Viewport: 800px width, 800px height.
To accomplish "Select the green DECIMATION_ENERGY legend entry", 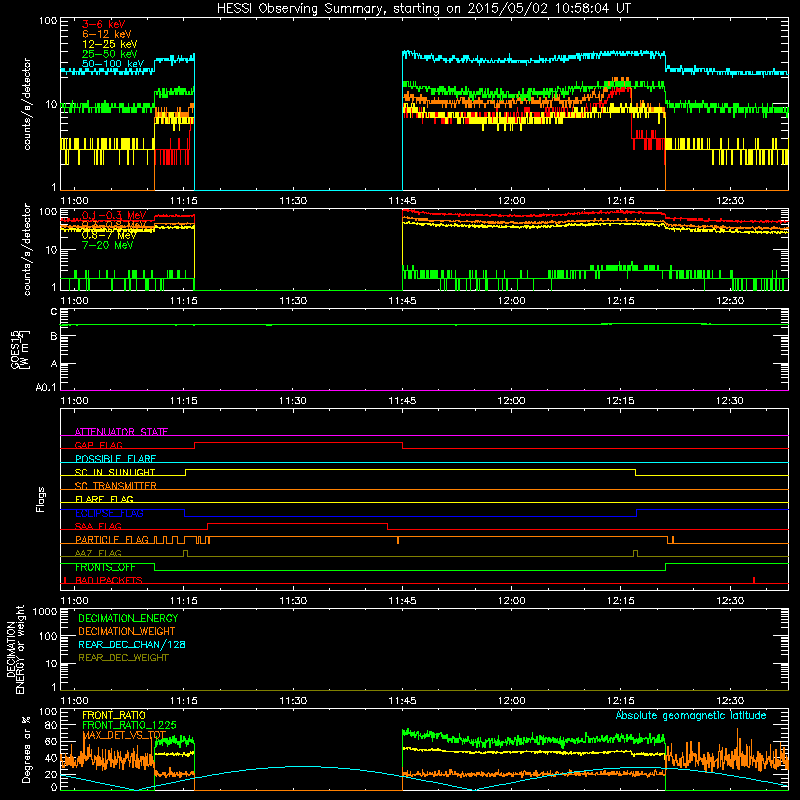I will click(128, 618).
